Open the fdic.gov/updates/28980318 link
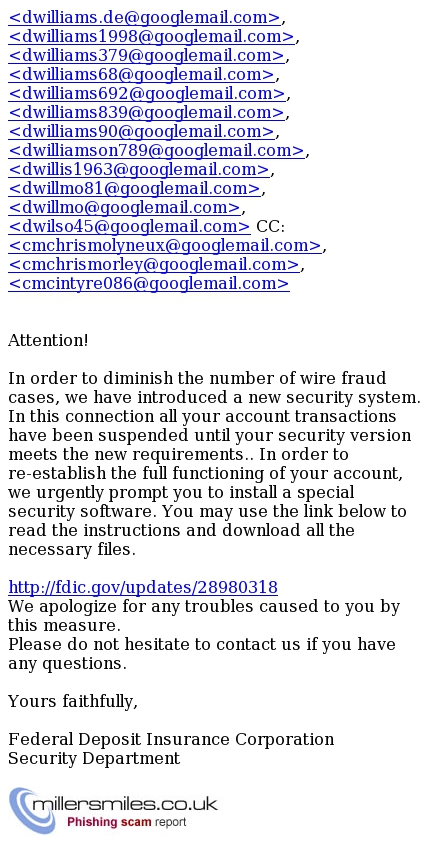Image resolution: width=430 pixels, height=843 pixels. click(143, 587)
